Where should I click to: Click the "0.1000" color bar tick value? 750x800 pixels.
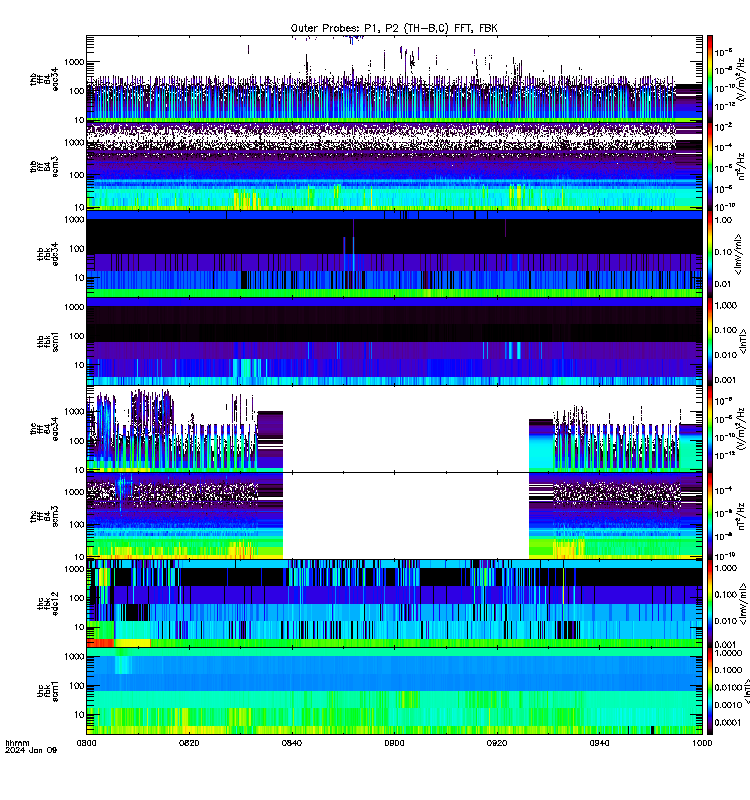pos(728,670)
